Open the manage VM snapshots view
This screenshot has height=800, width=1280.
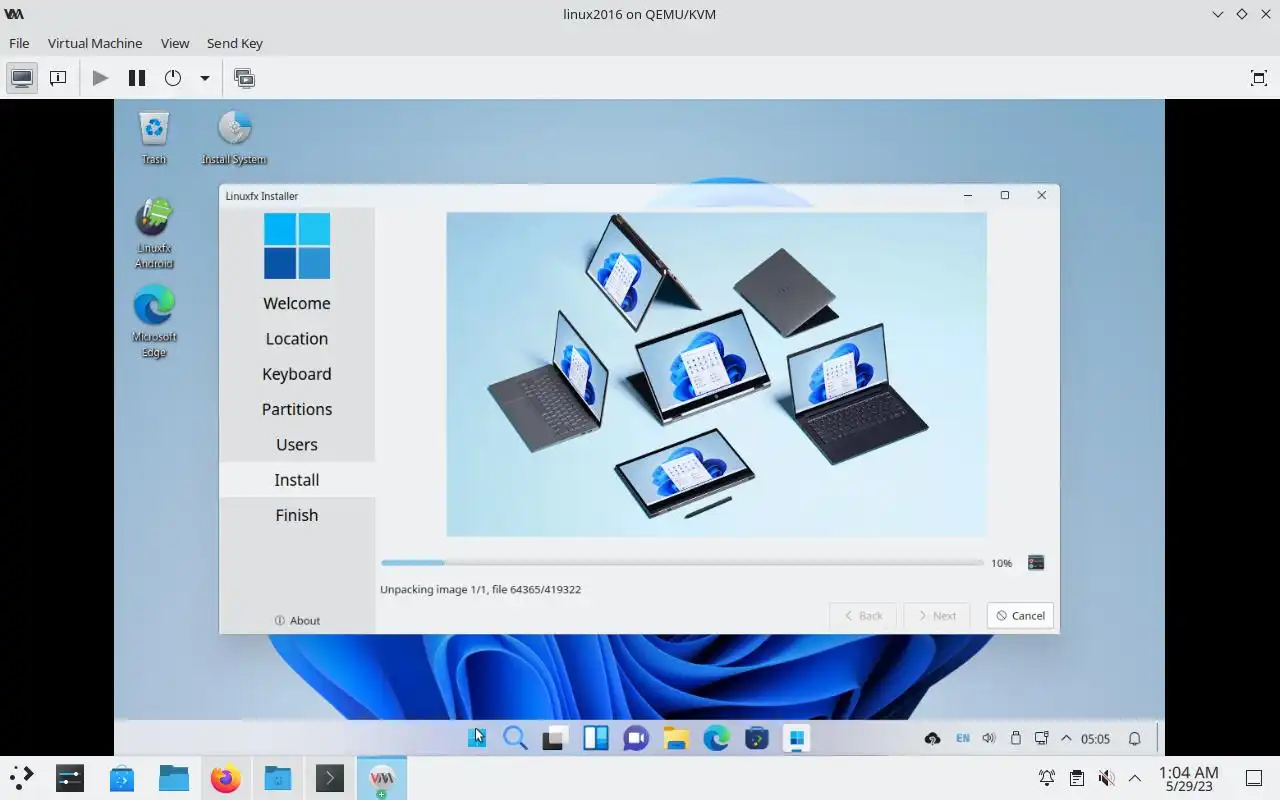pos(244,78)
